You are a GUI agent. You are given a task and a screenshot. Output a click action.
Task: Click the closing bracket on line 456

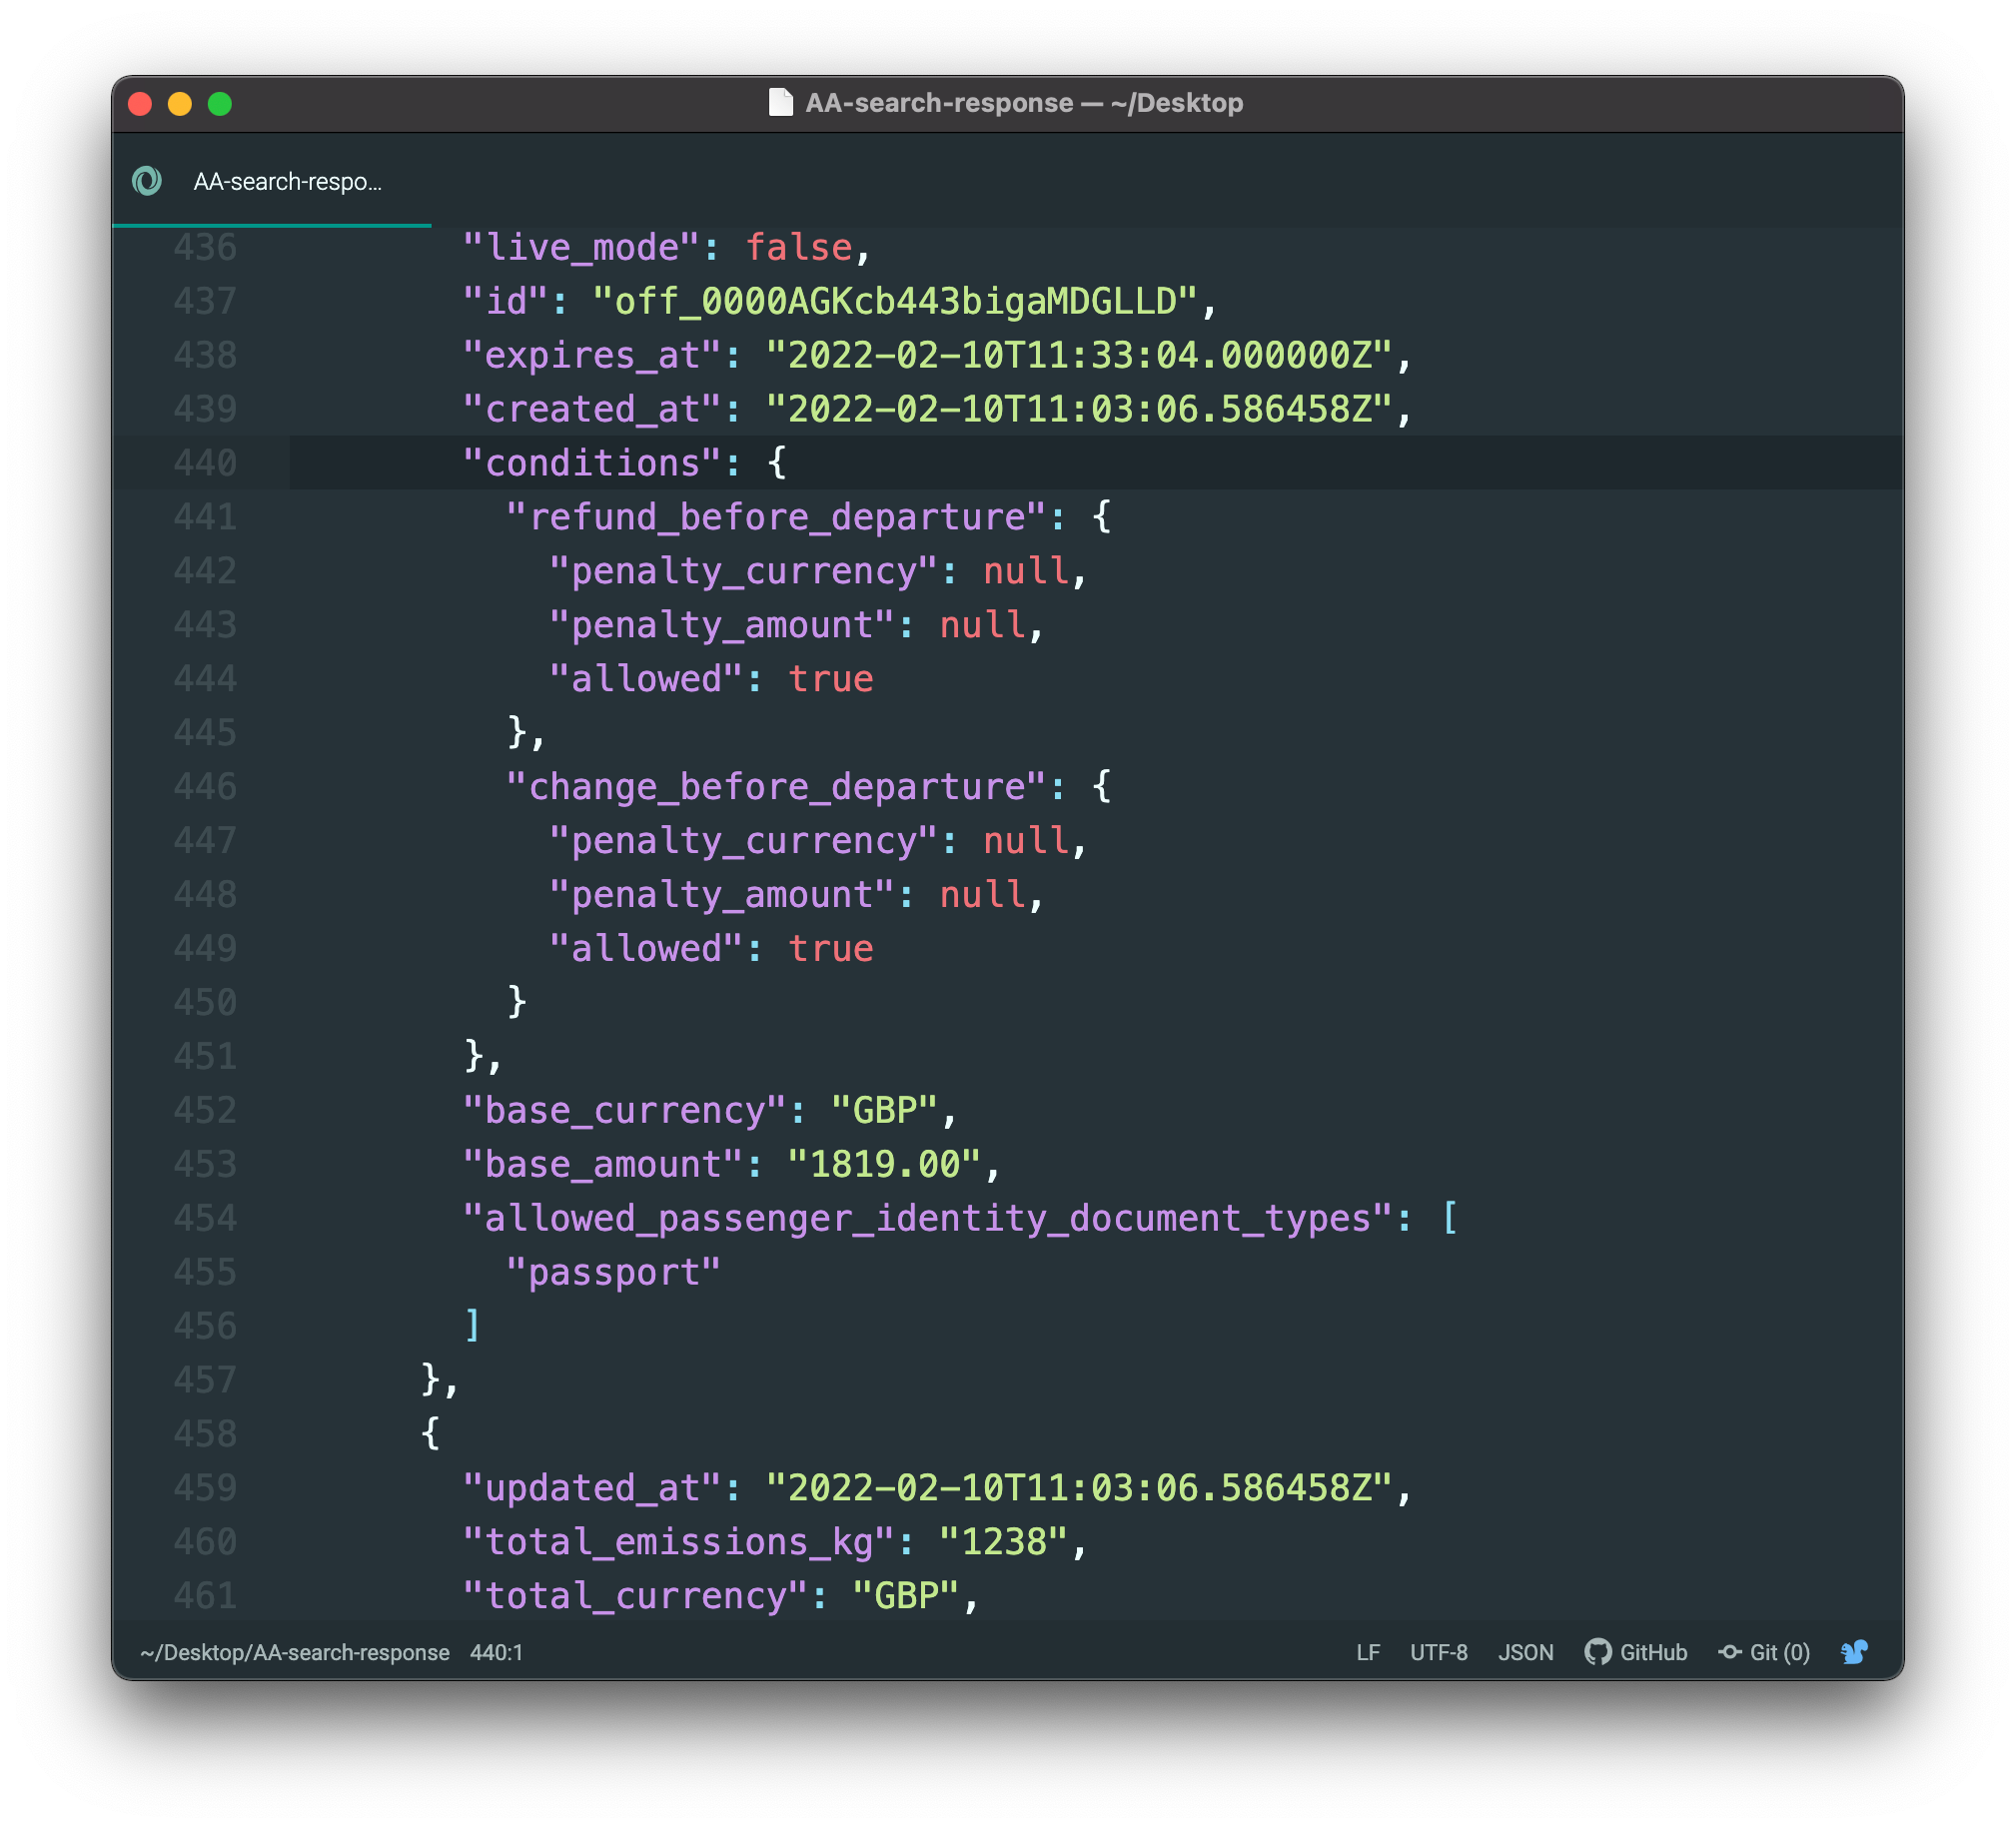(473, 1327)
